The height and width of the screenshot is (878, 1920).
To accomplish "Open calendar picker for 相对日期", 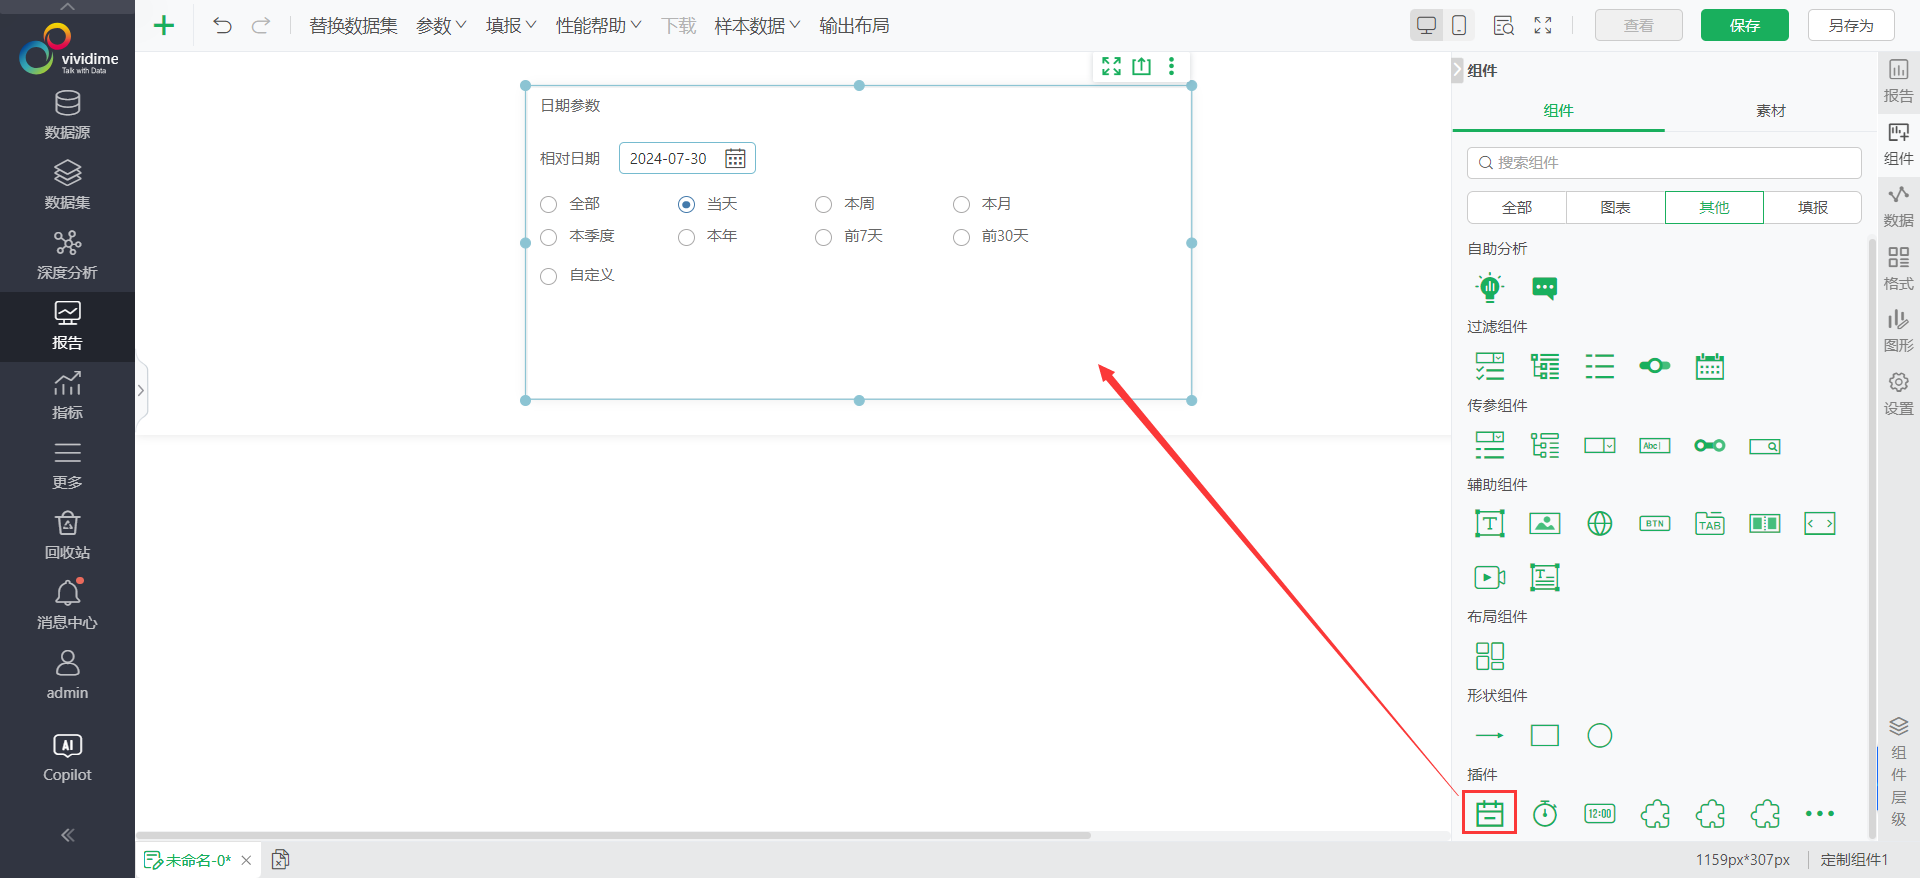I will point(735,159).
